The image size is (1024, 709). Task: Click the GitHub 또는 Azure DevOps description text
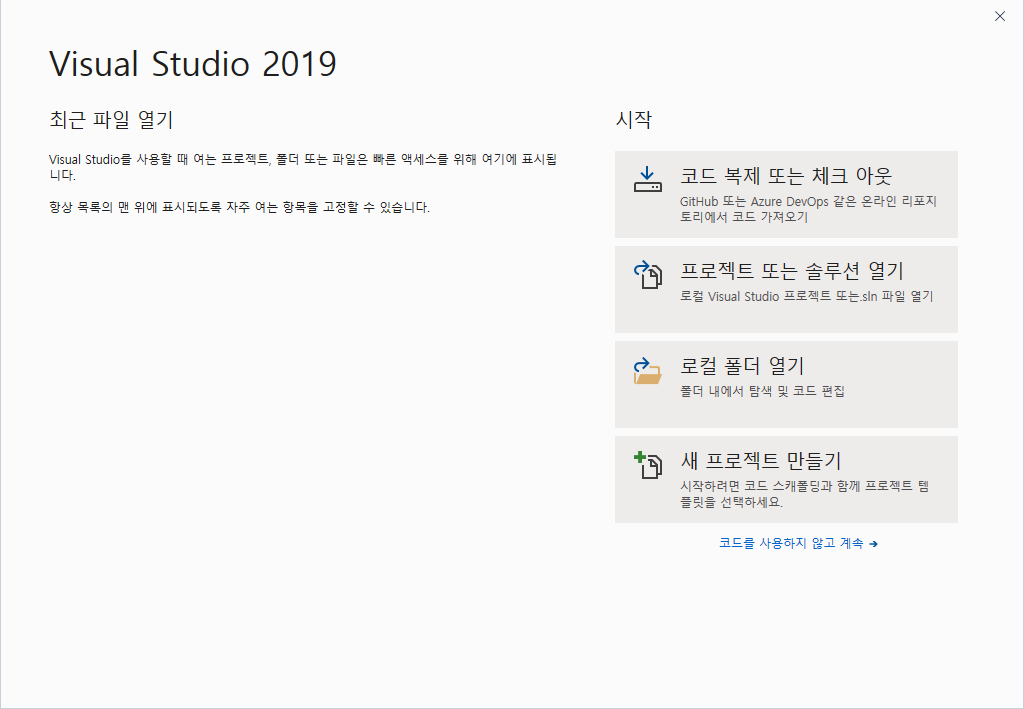[808, 209]
